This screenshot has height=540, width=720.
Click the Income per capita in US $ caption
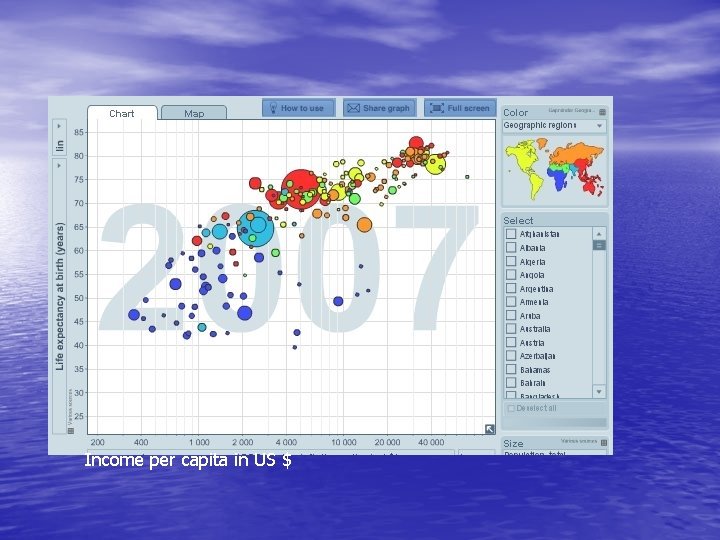point(188,460)
